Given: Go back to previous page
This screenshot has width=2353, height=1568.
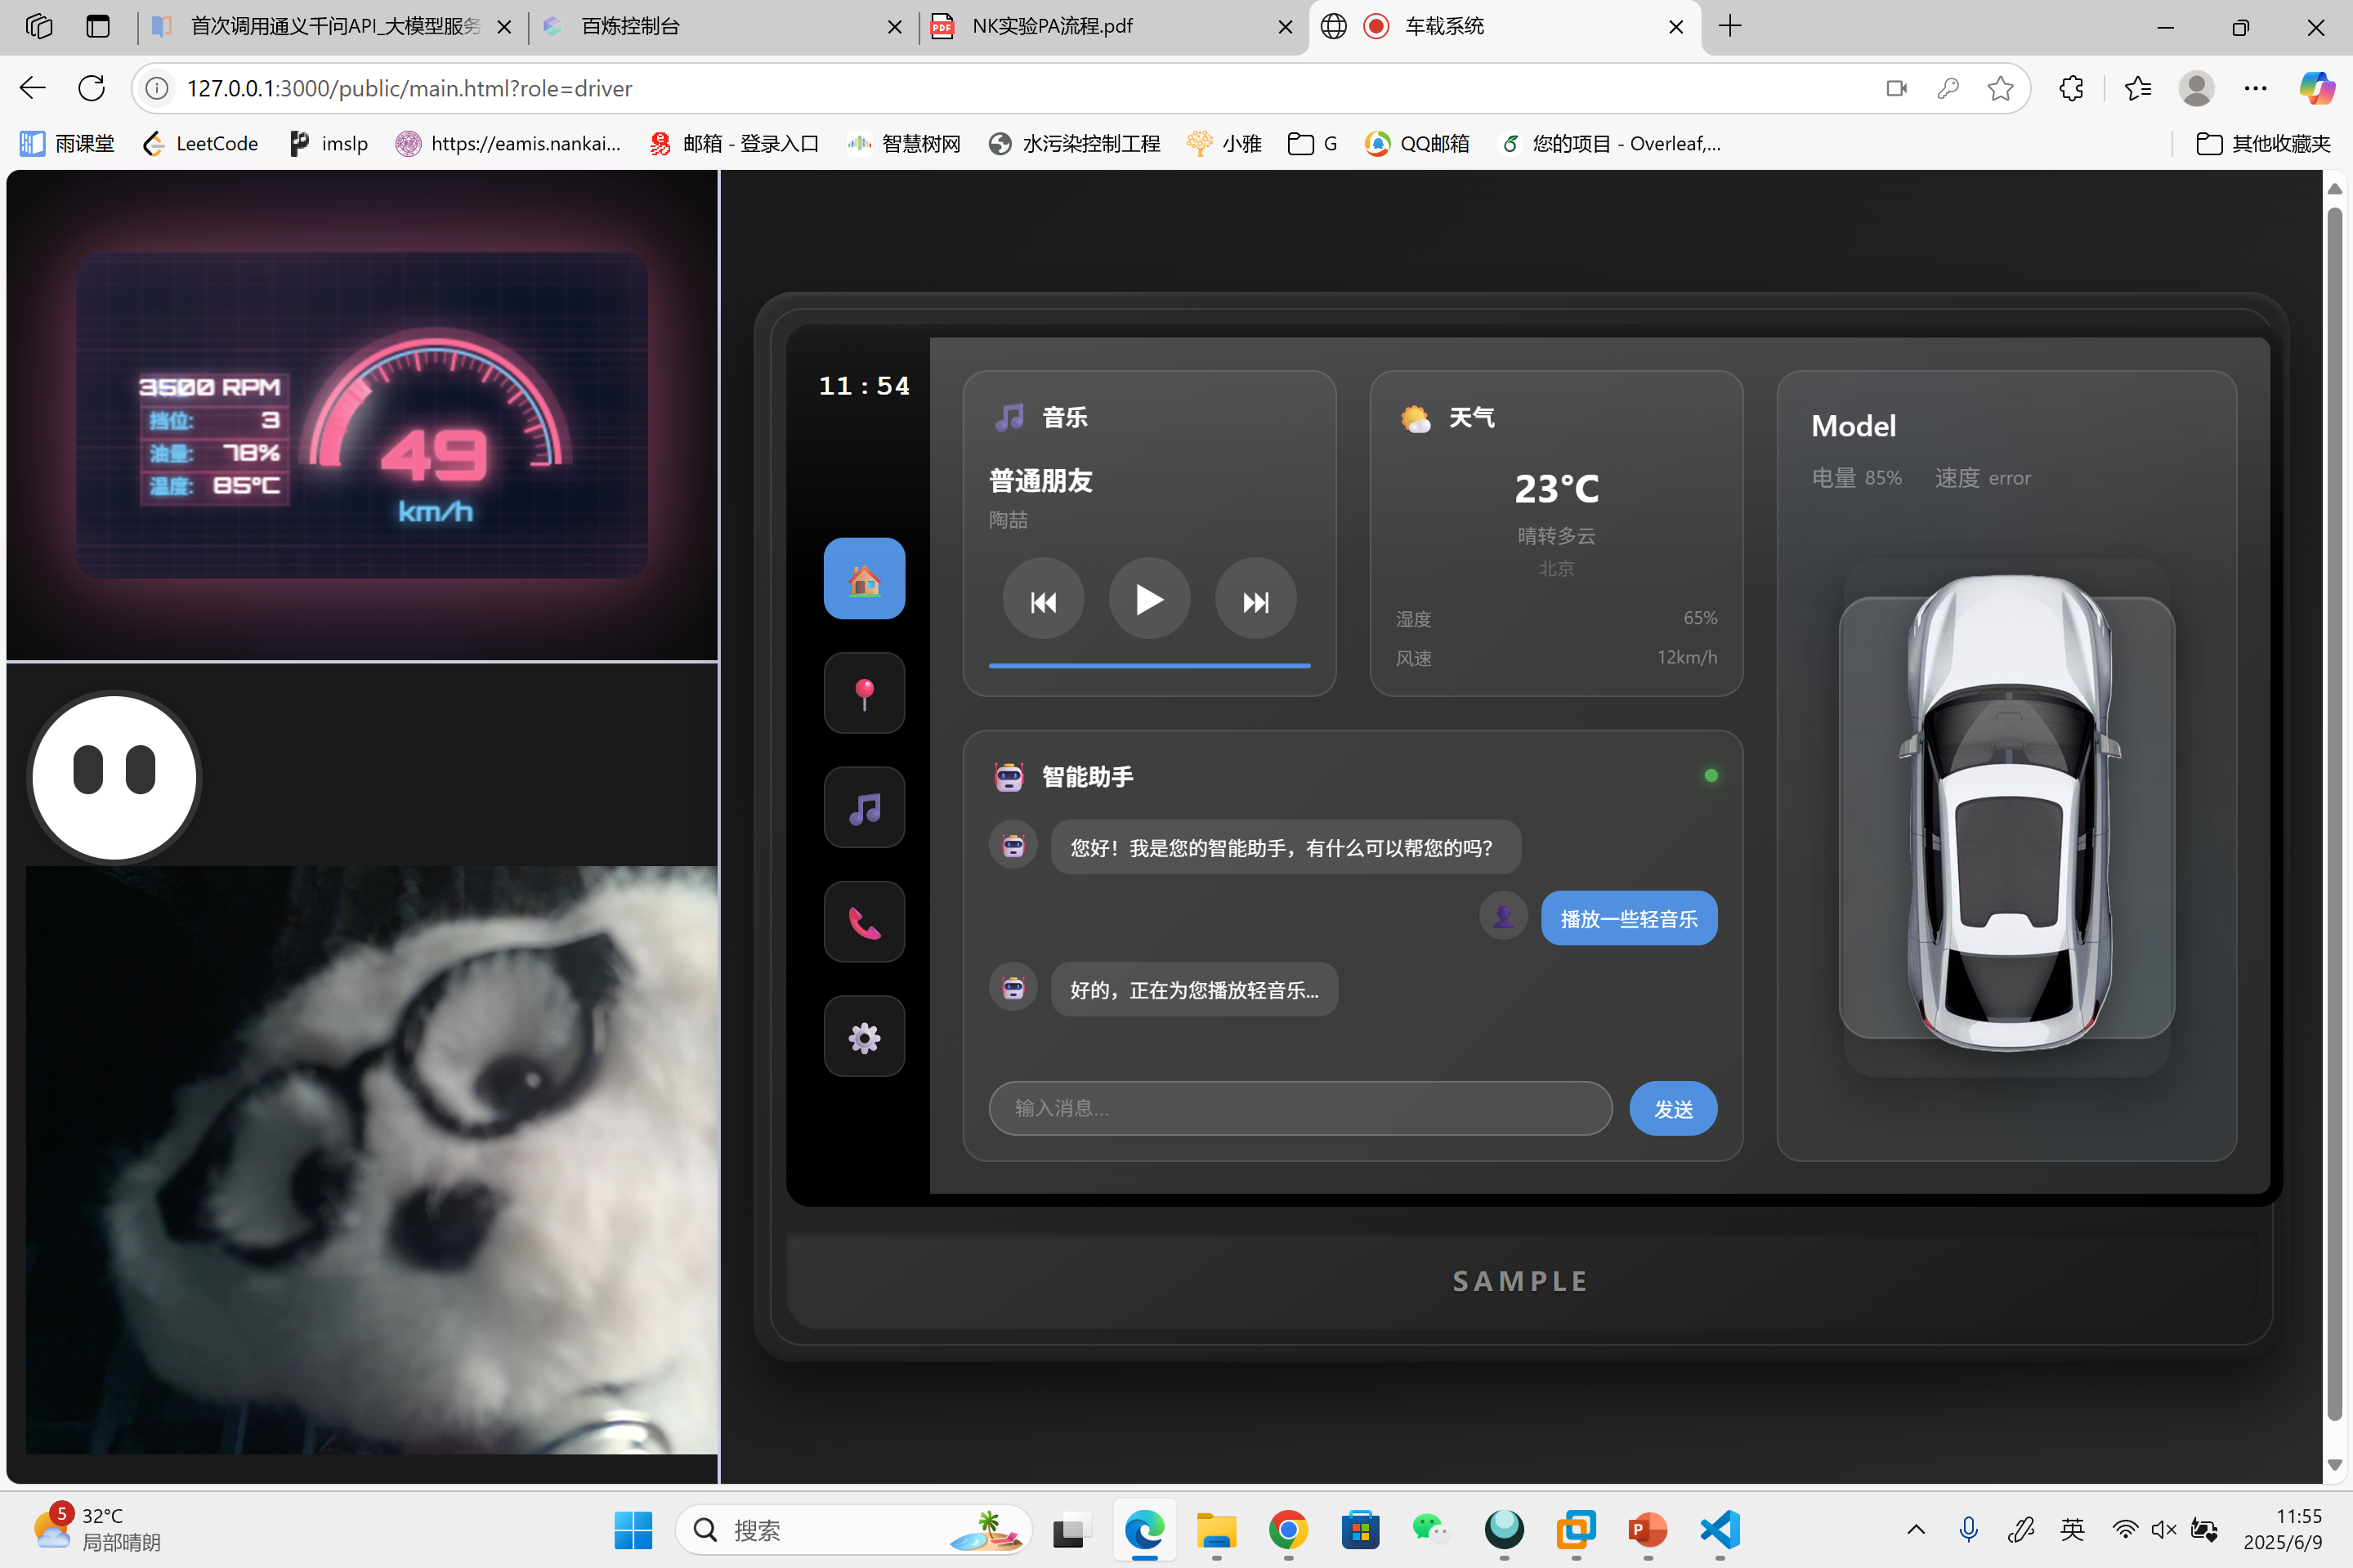Looking at the screenshot, I should 33,88.
